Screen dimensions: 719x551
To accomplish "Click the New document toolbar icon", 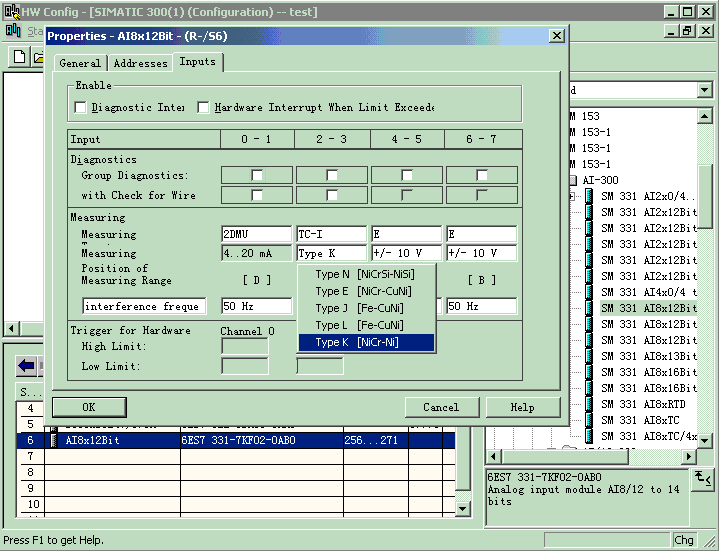I will [18, 57].
